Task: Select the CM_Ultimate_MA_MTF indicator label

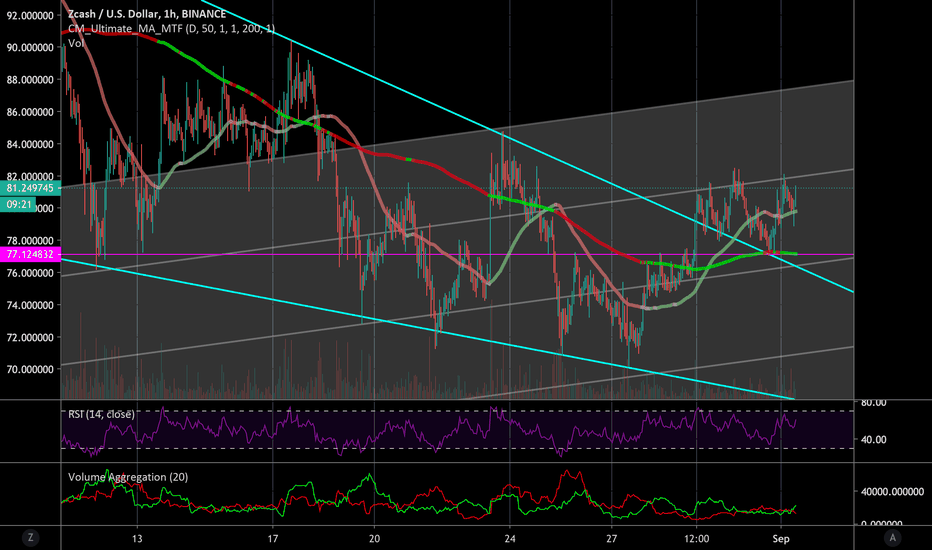Action: tap(172, 29)
